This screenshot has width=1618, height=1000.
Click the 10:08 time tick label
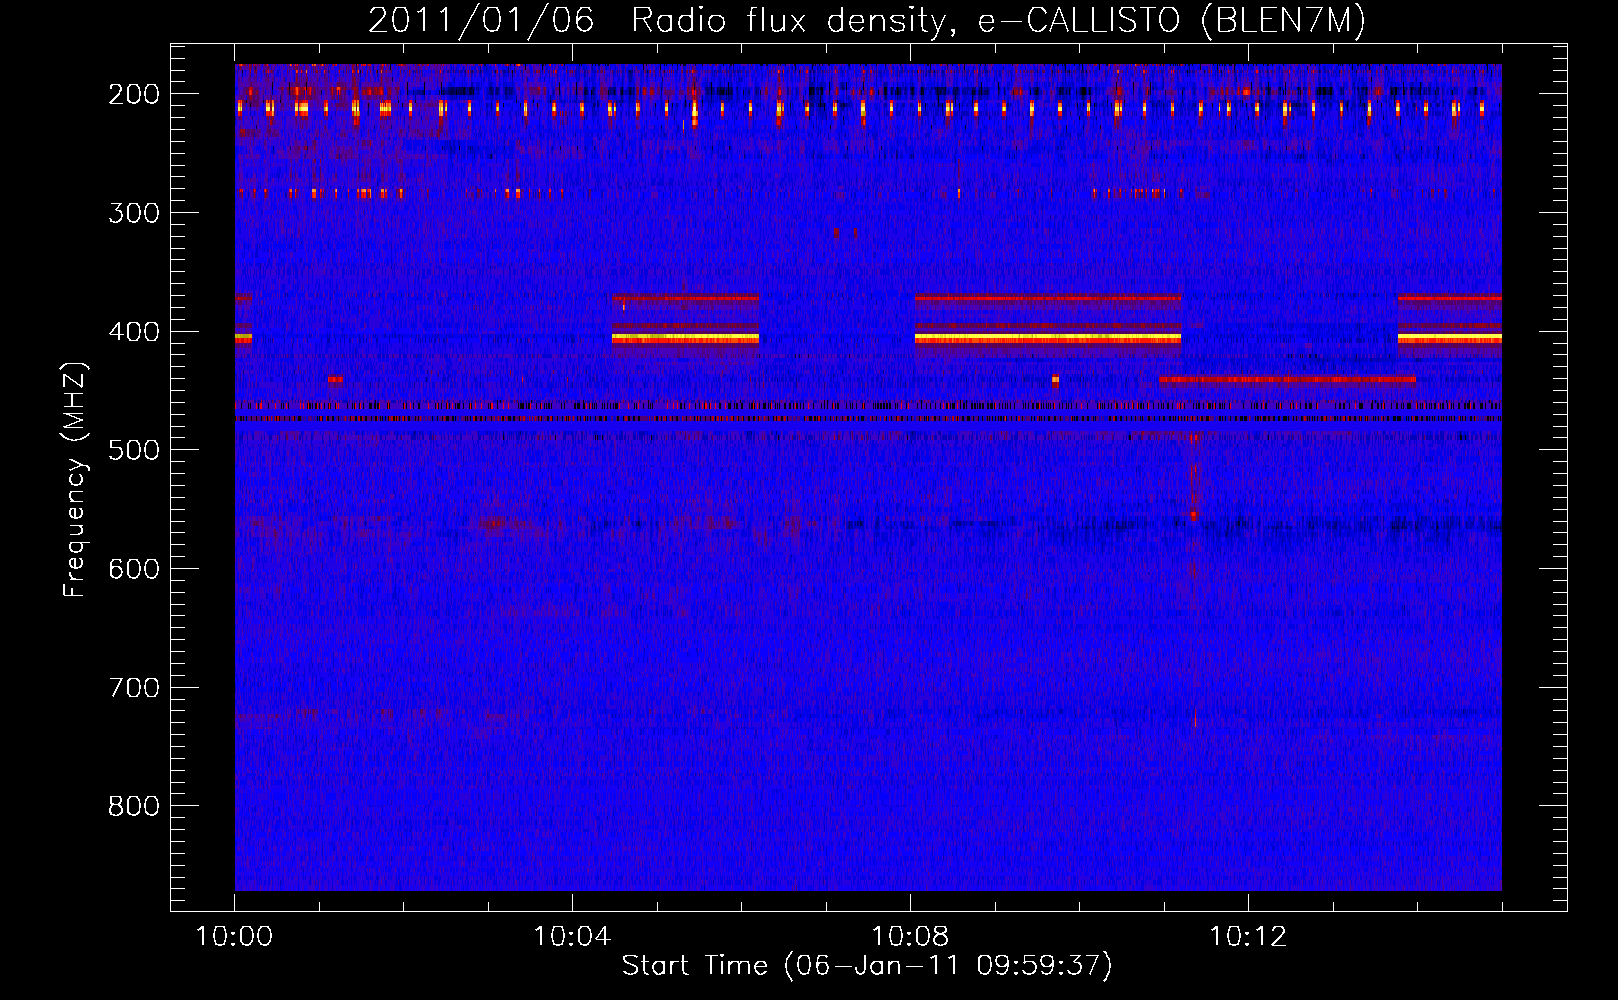tap(910, 937)
